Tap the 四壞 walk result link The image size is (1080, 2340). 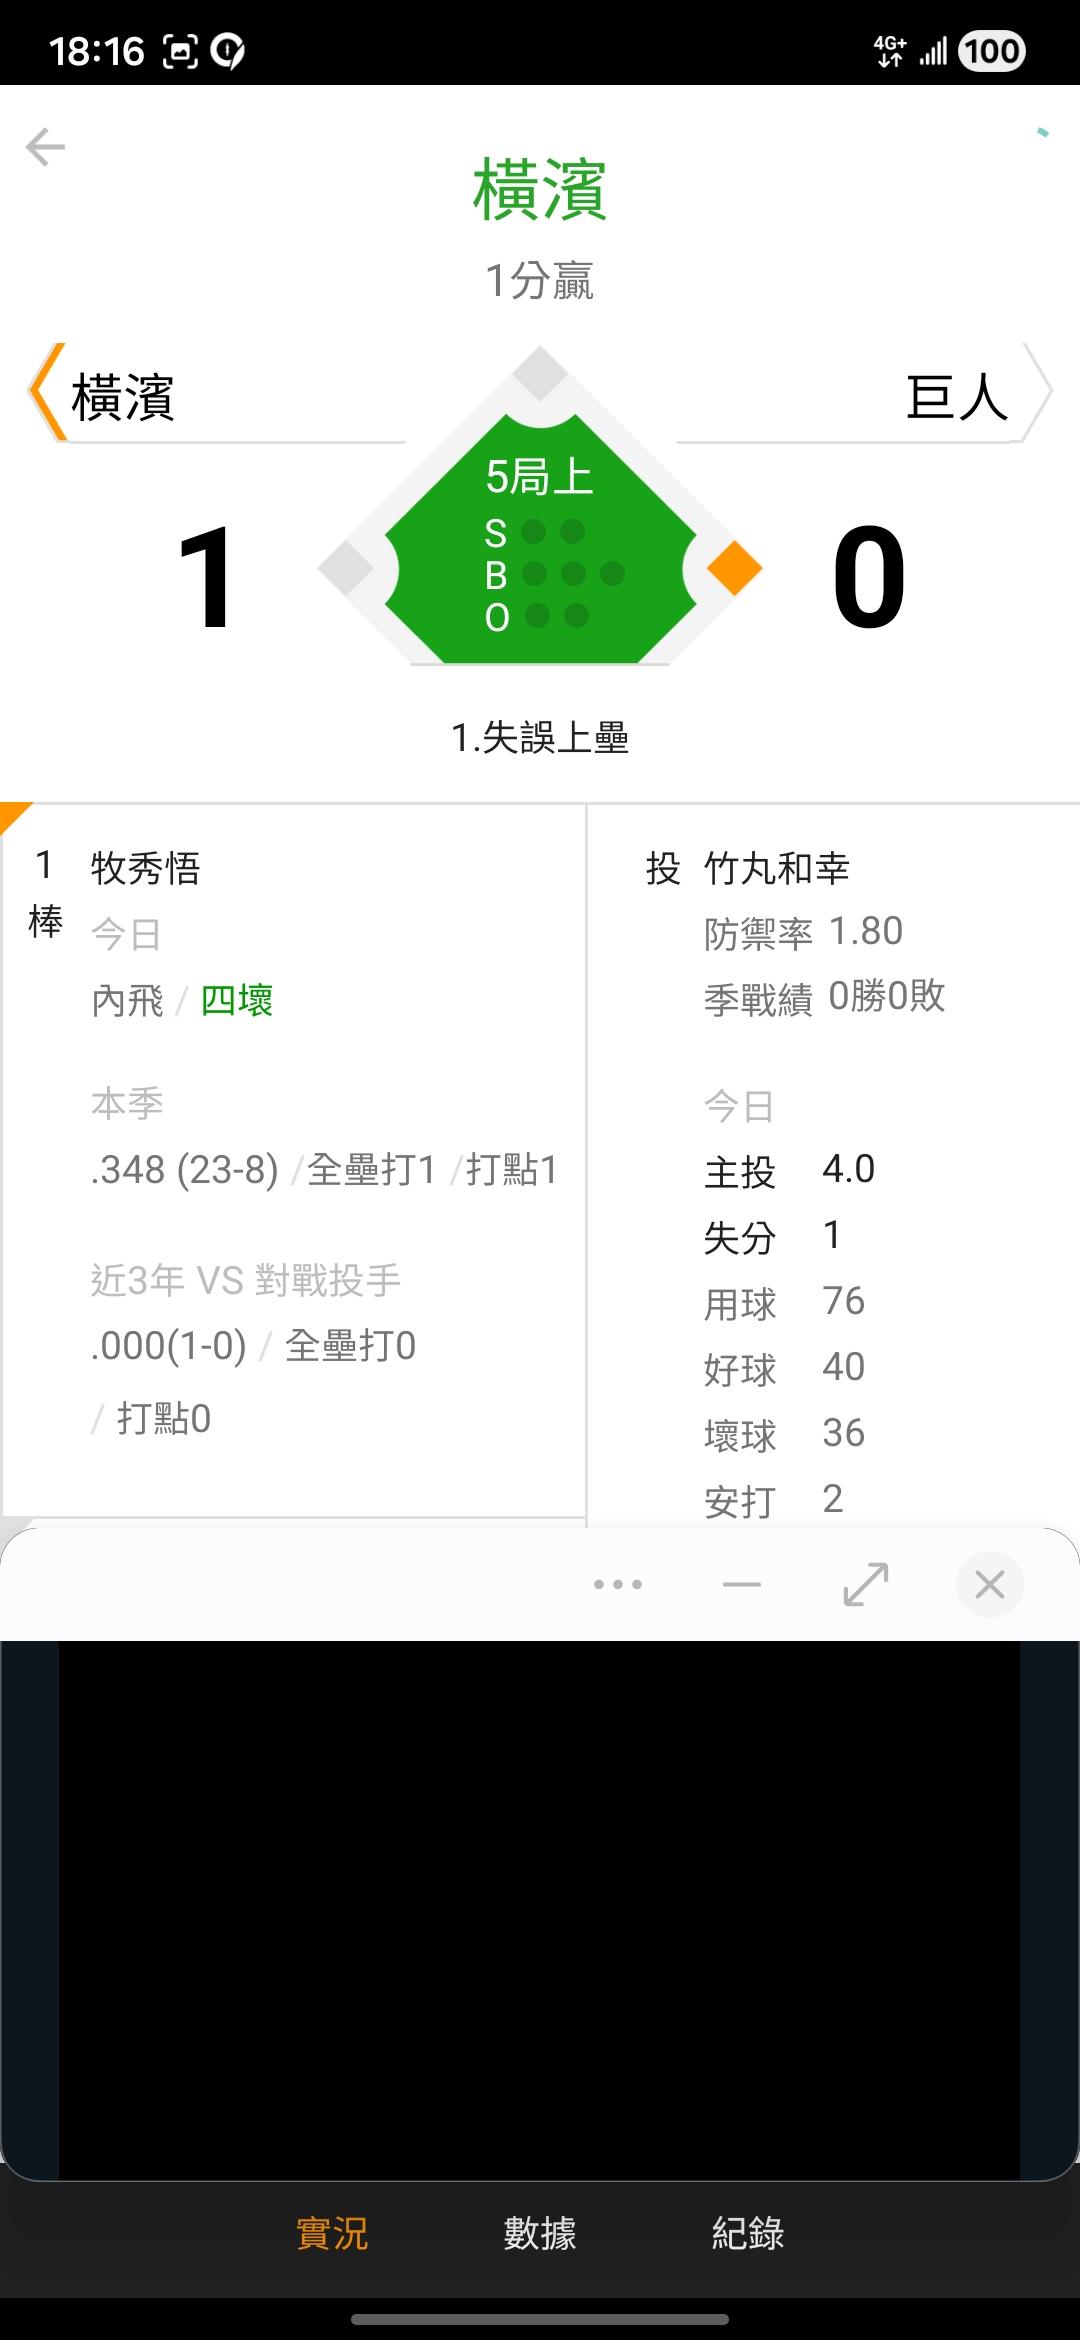(x=237, y=1000)
